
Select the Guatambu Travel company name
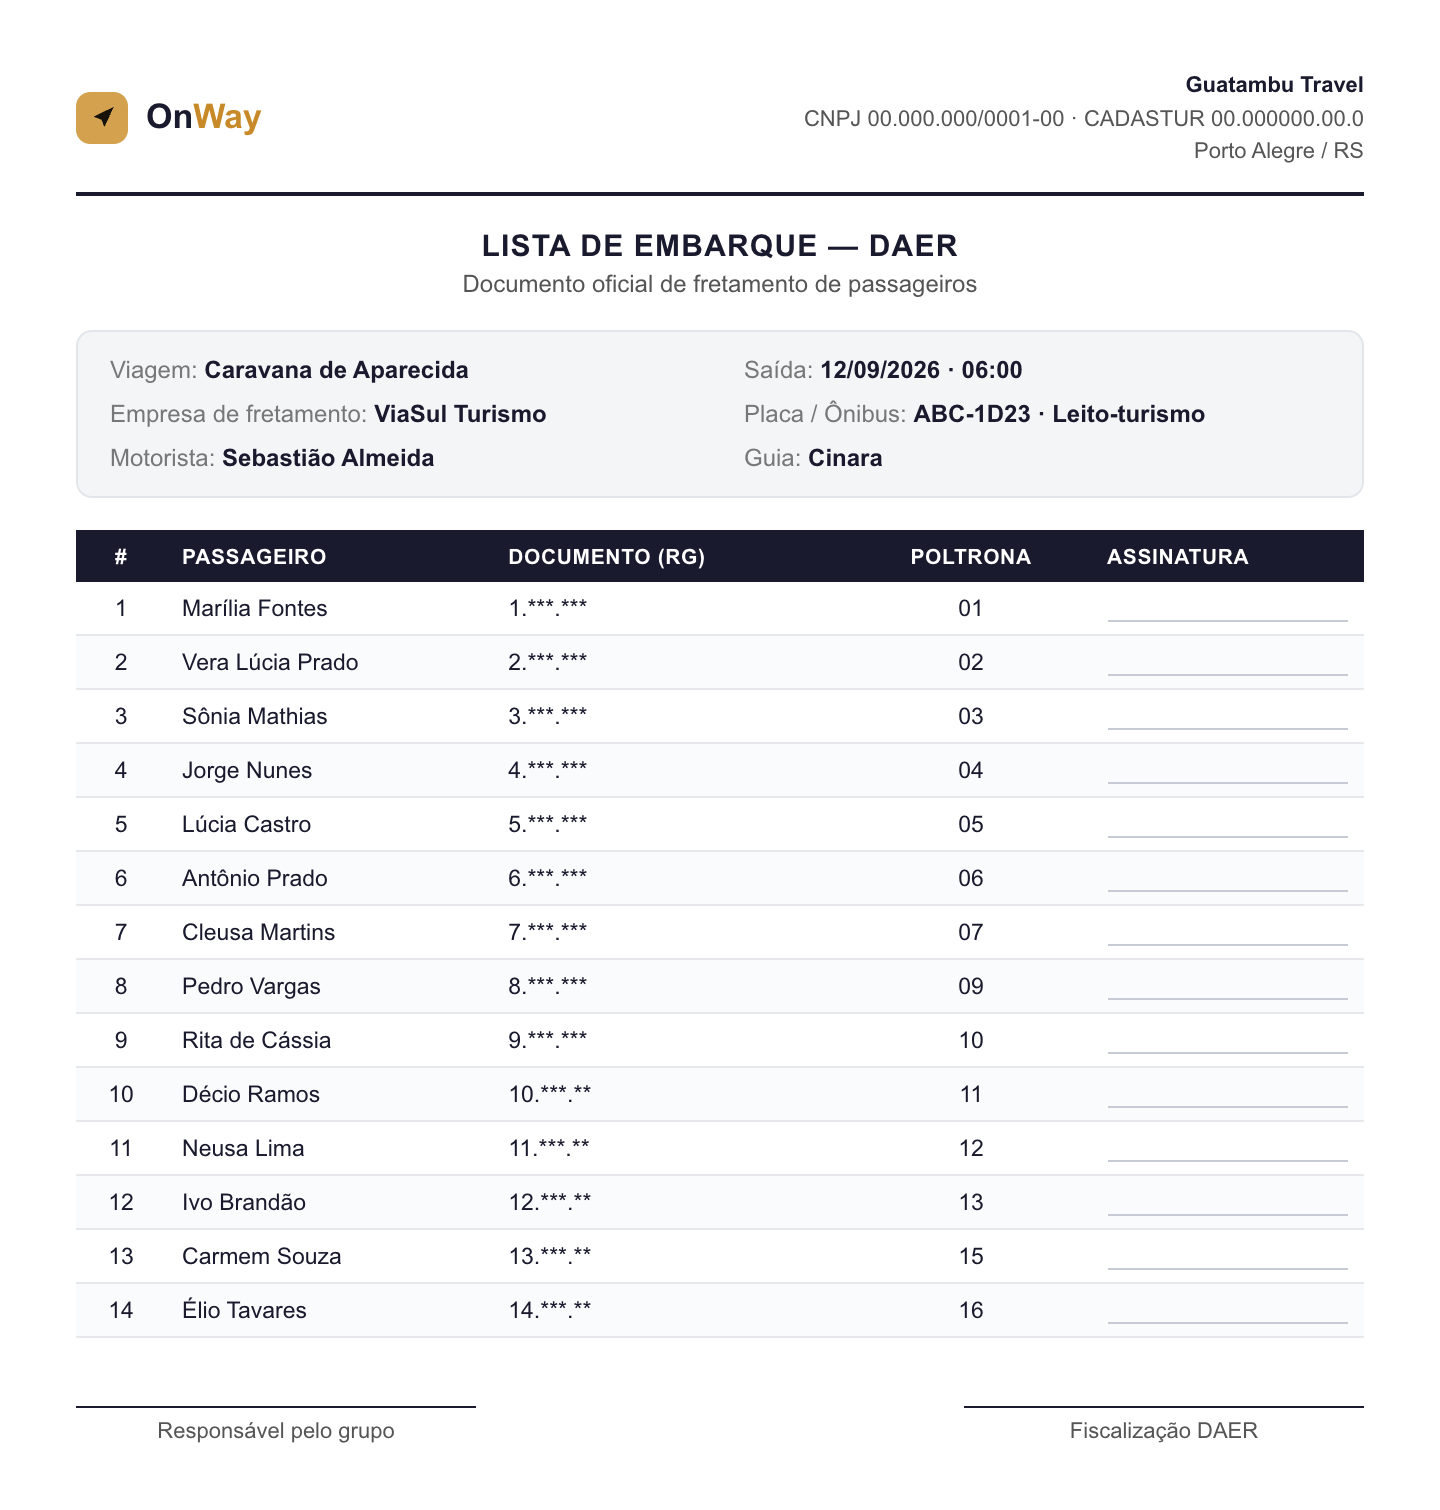1274,85
